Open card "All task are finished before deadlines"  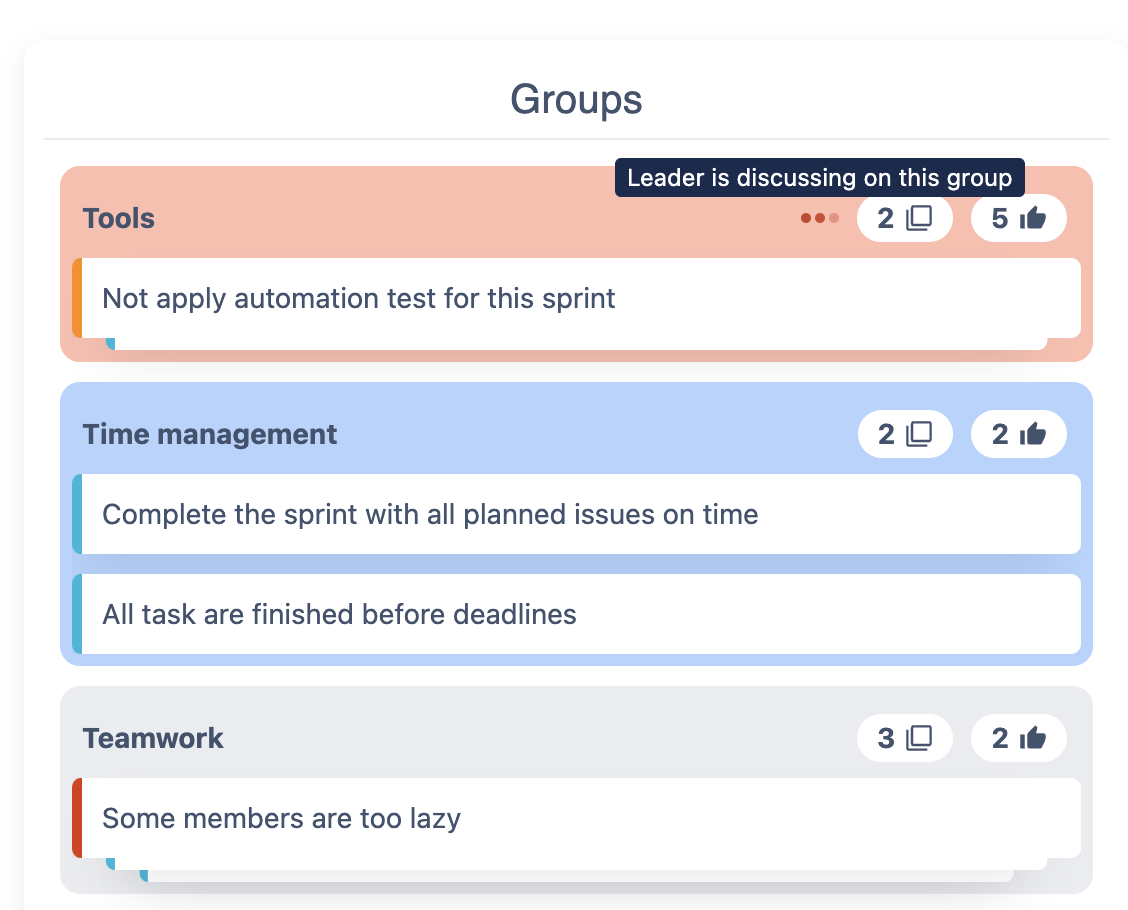pos(339,614)
